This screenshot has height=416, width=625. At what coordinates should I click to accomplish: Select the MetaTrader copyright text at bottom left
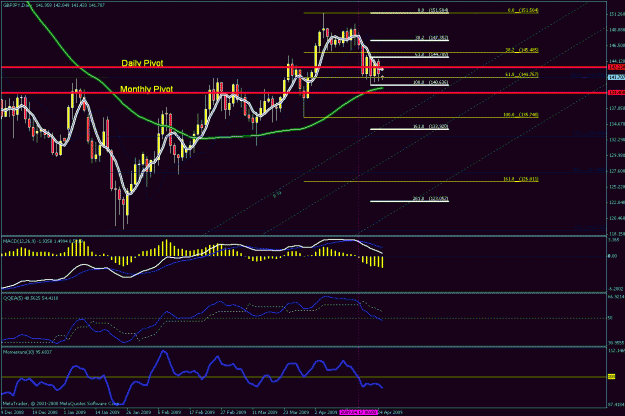click(x=59, y=404)
